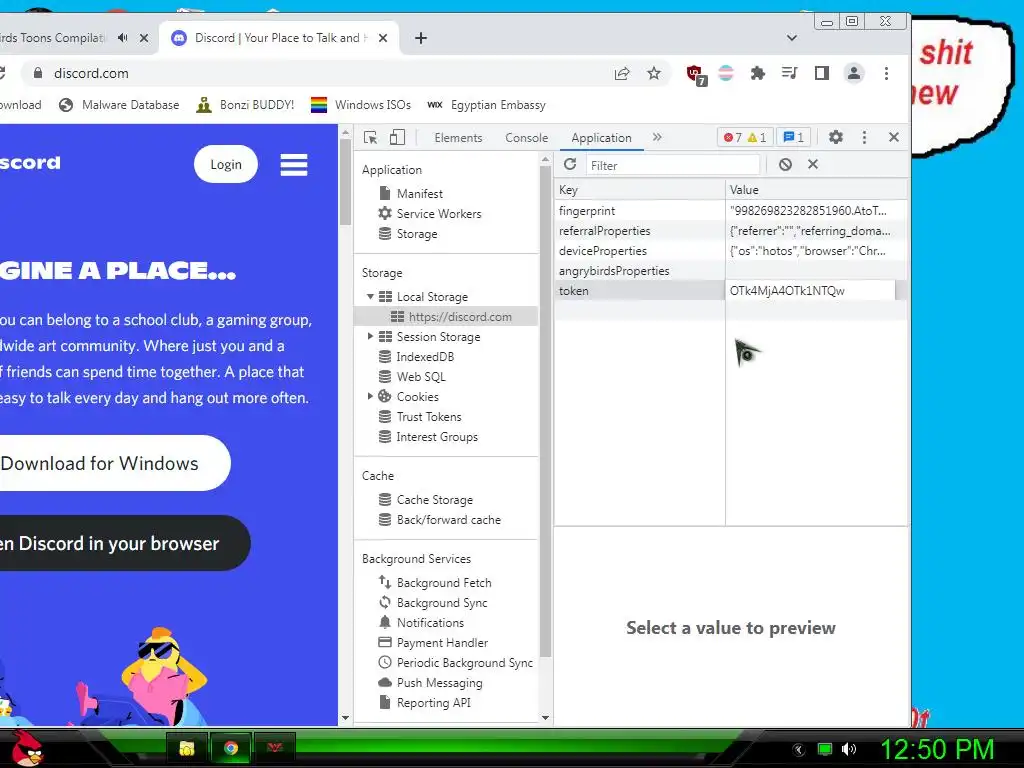Open Cache Storage item

pyautogui.click(x=426, y=500)
